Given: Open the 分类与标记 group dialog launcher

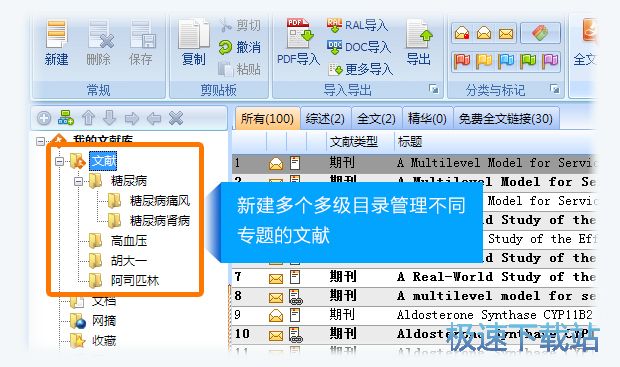Looking at the screenshot, I should click(555, 89).
